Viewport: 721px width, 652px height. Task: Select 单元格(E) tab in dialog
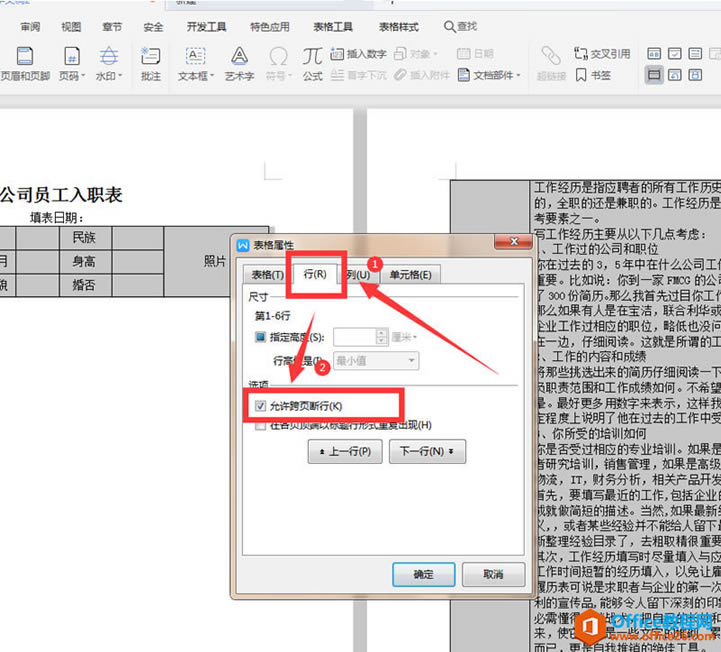pyautogui.click(x=410, y=275)
